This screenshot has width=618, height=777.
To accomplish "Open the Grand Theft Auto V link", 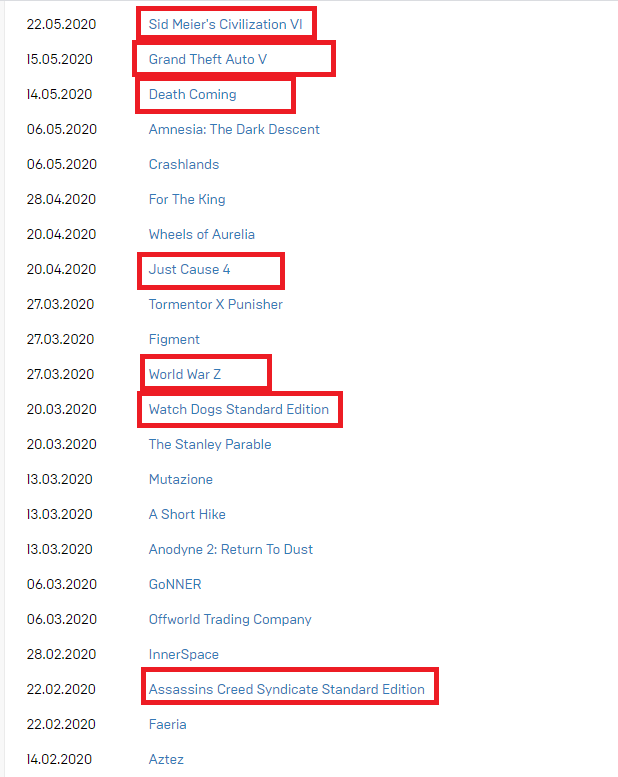I will (x=208, y=59).
